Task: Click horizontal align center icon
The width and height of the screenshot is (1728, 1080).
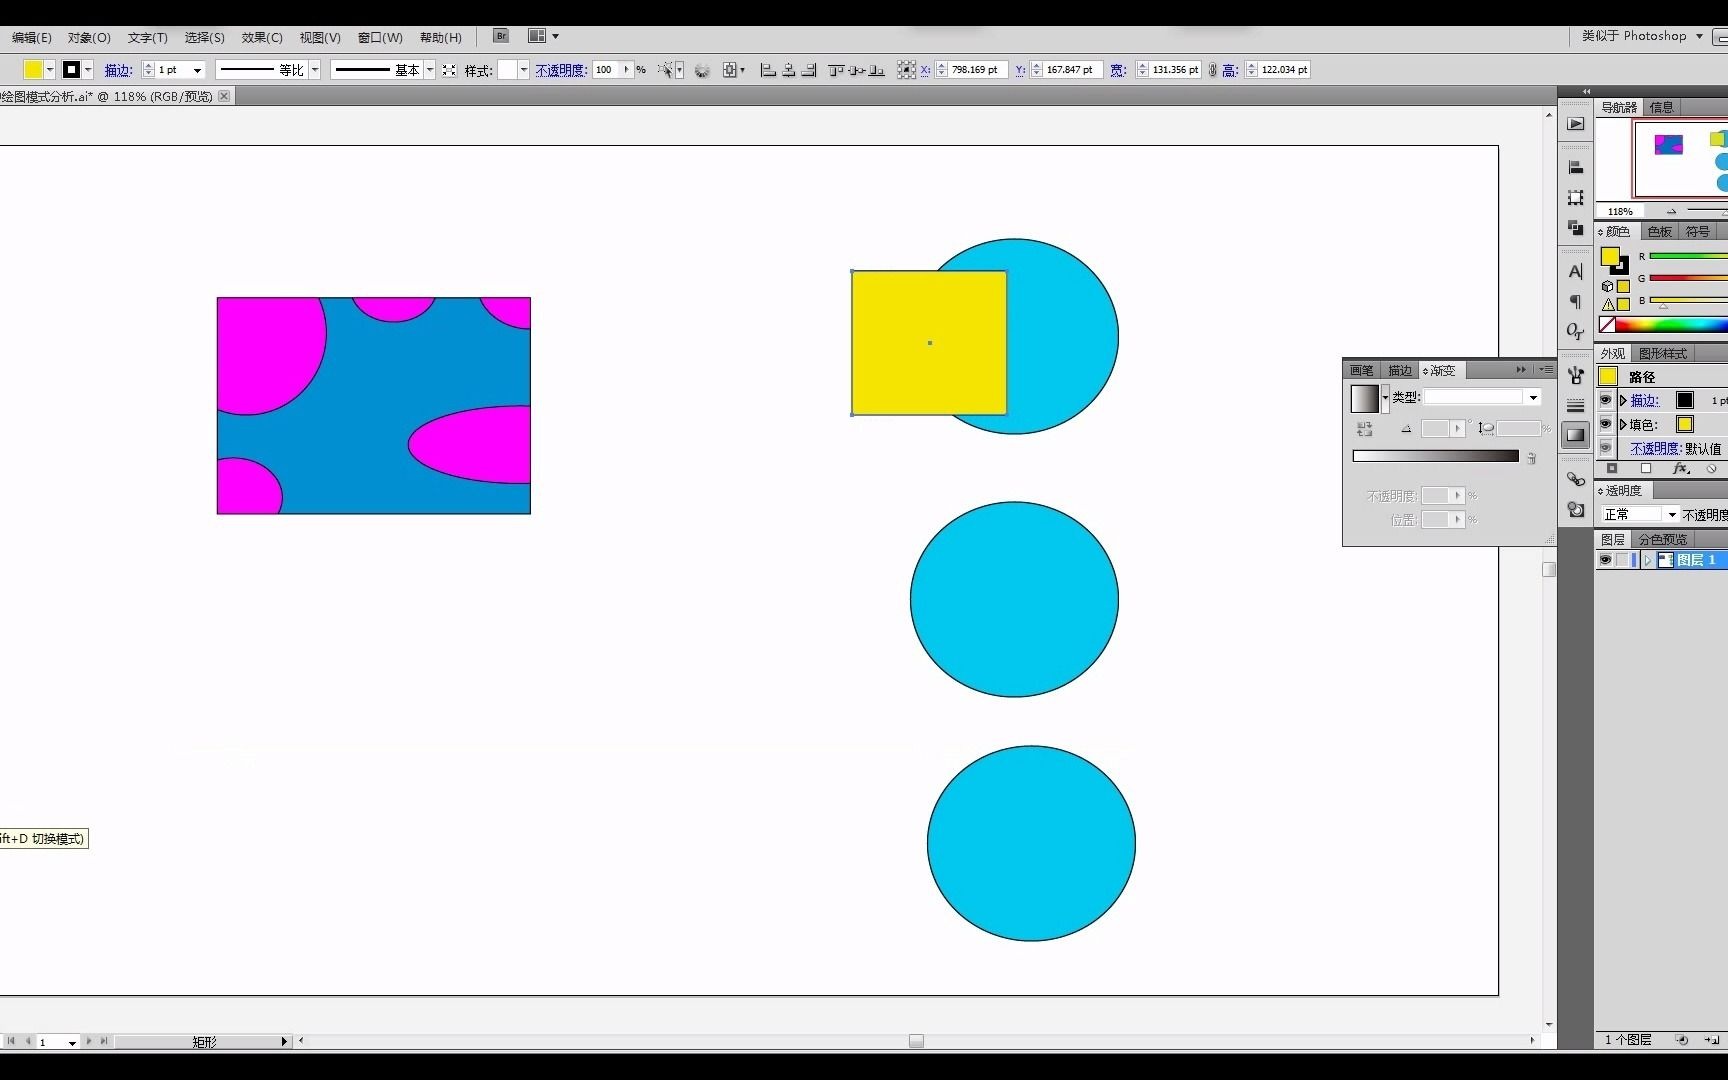Action: point(789,70)
